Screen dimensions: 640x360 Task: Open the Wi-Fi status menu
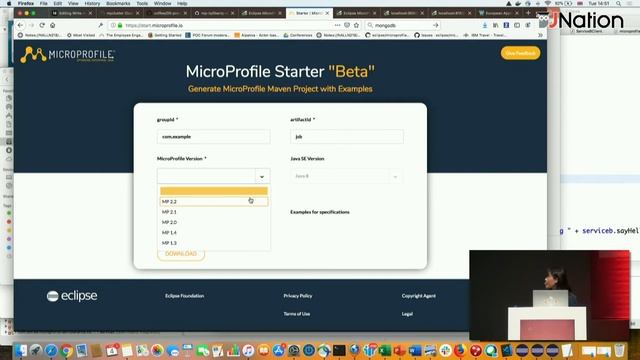(x=548, y=3)
